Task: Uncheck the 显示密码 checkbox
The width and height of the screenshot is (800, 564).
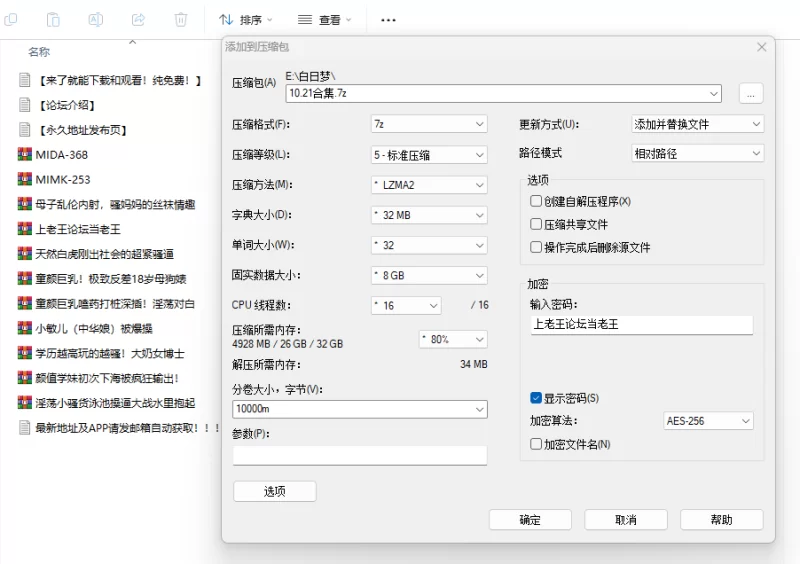Action: [x=537, y=398]
